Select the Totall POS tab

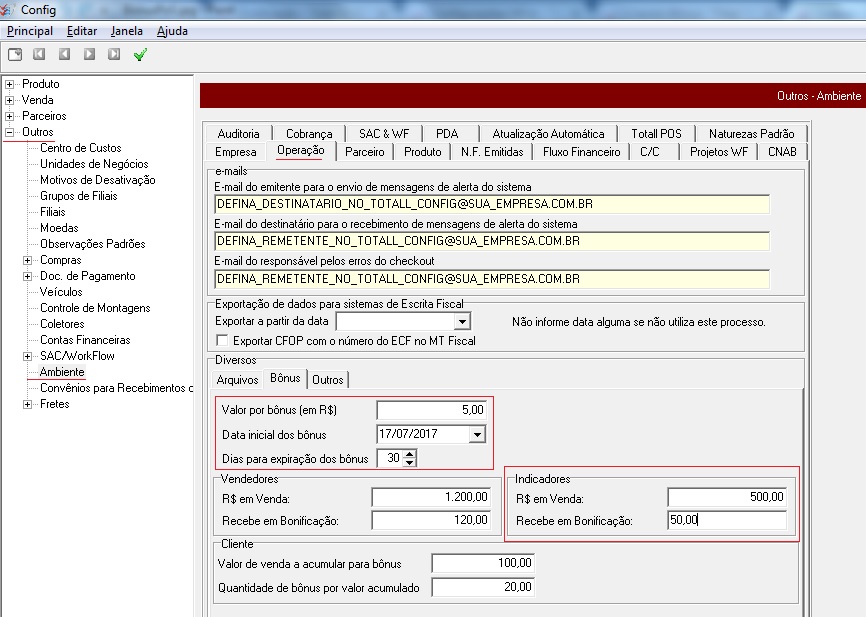[x=656, y=134]
